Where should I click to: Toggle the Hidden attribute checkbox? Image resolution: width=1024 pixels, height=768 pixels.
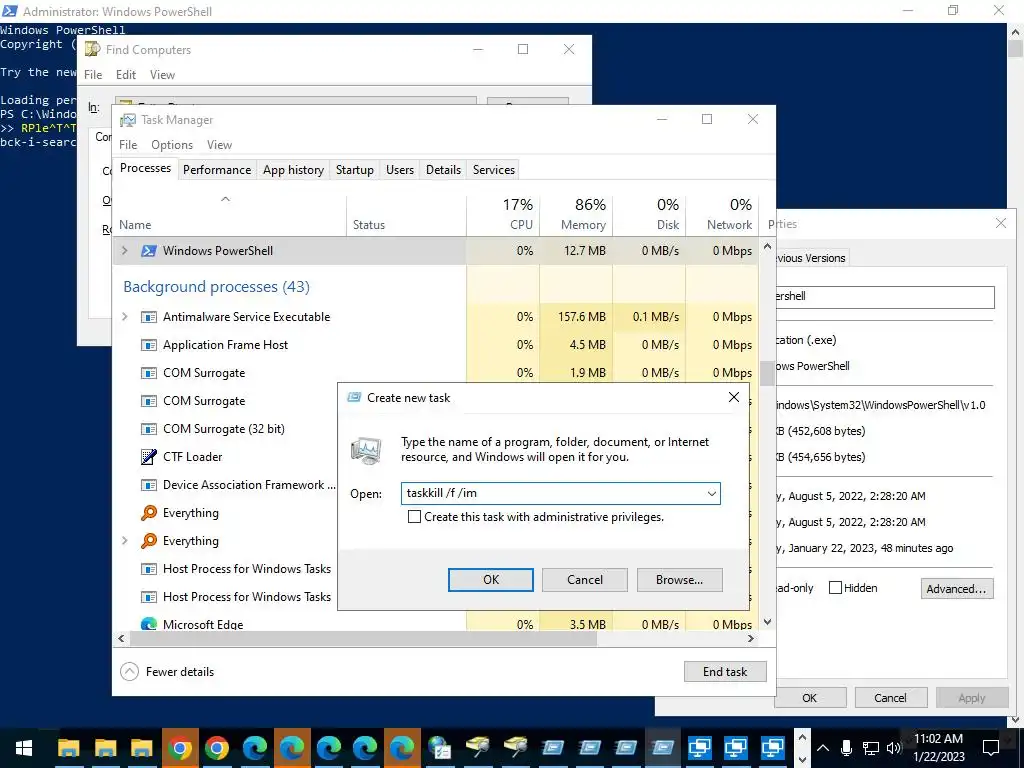[835, 588]
